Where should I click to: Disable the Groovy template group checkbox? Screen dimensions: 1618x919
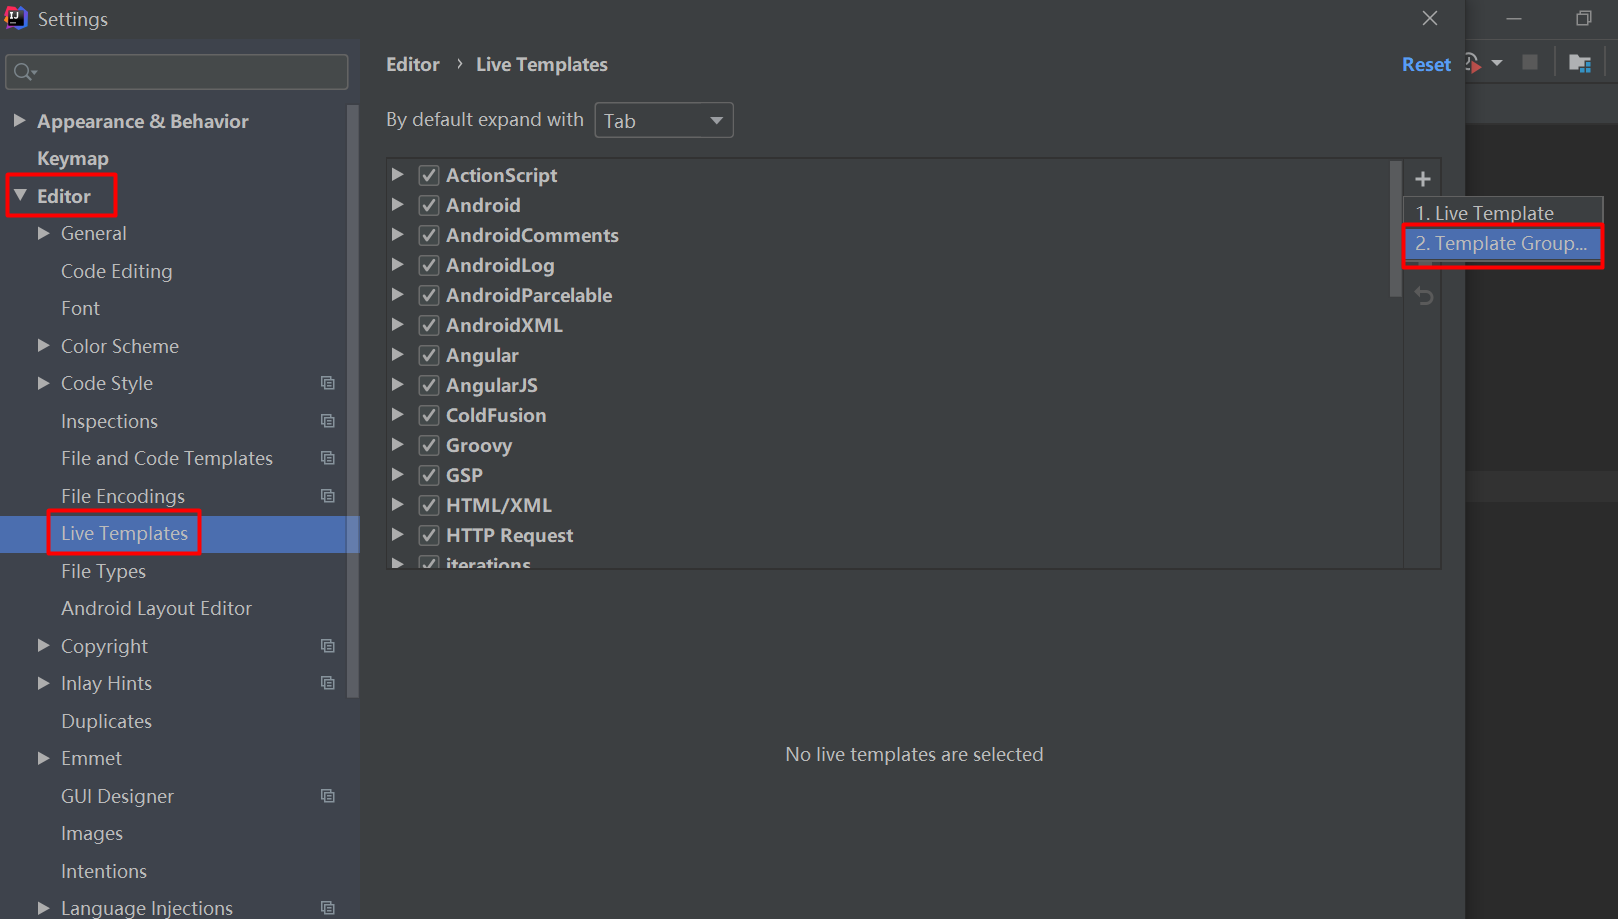(429, 445)
